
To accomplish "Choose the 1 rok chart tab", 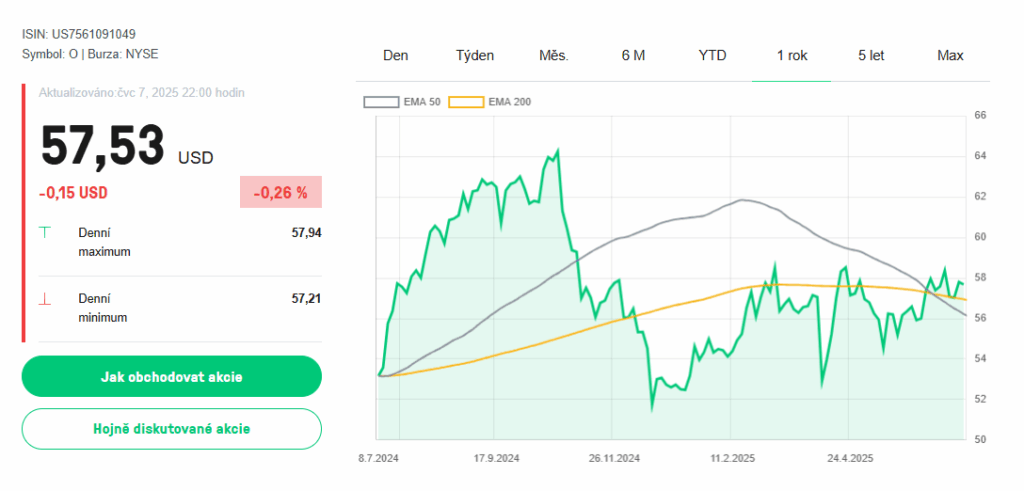I will (x=792, y=55).
